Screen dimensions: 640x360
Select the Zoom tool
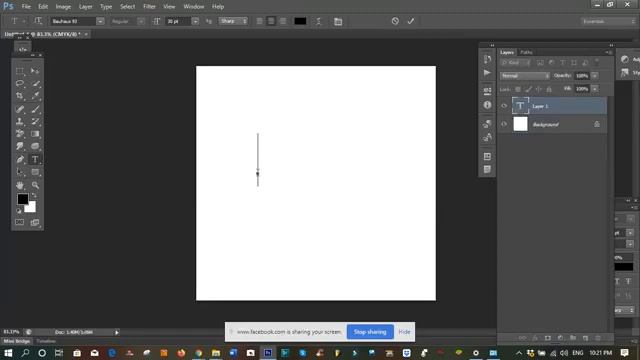click(x=35, y=185)
